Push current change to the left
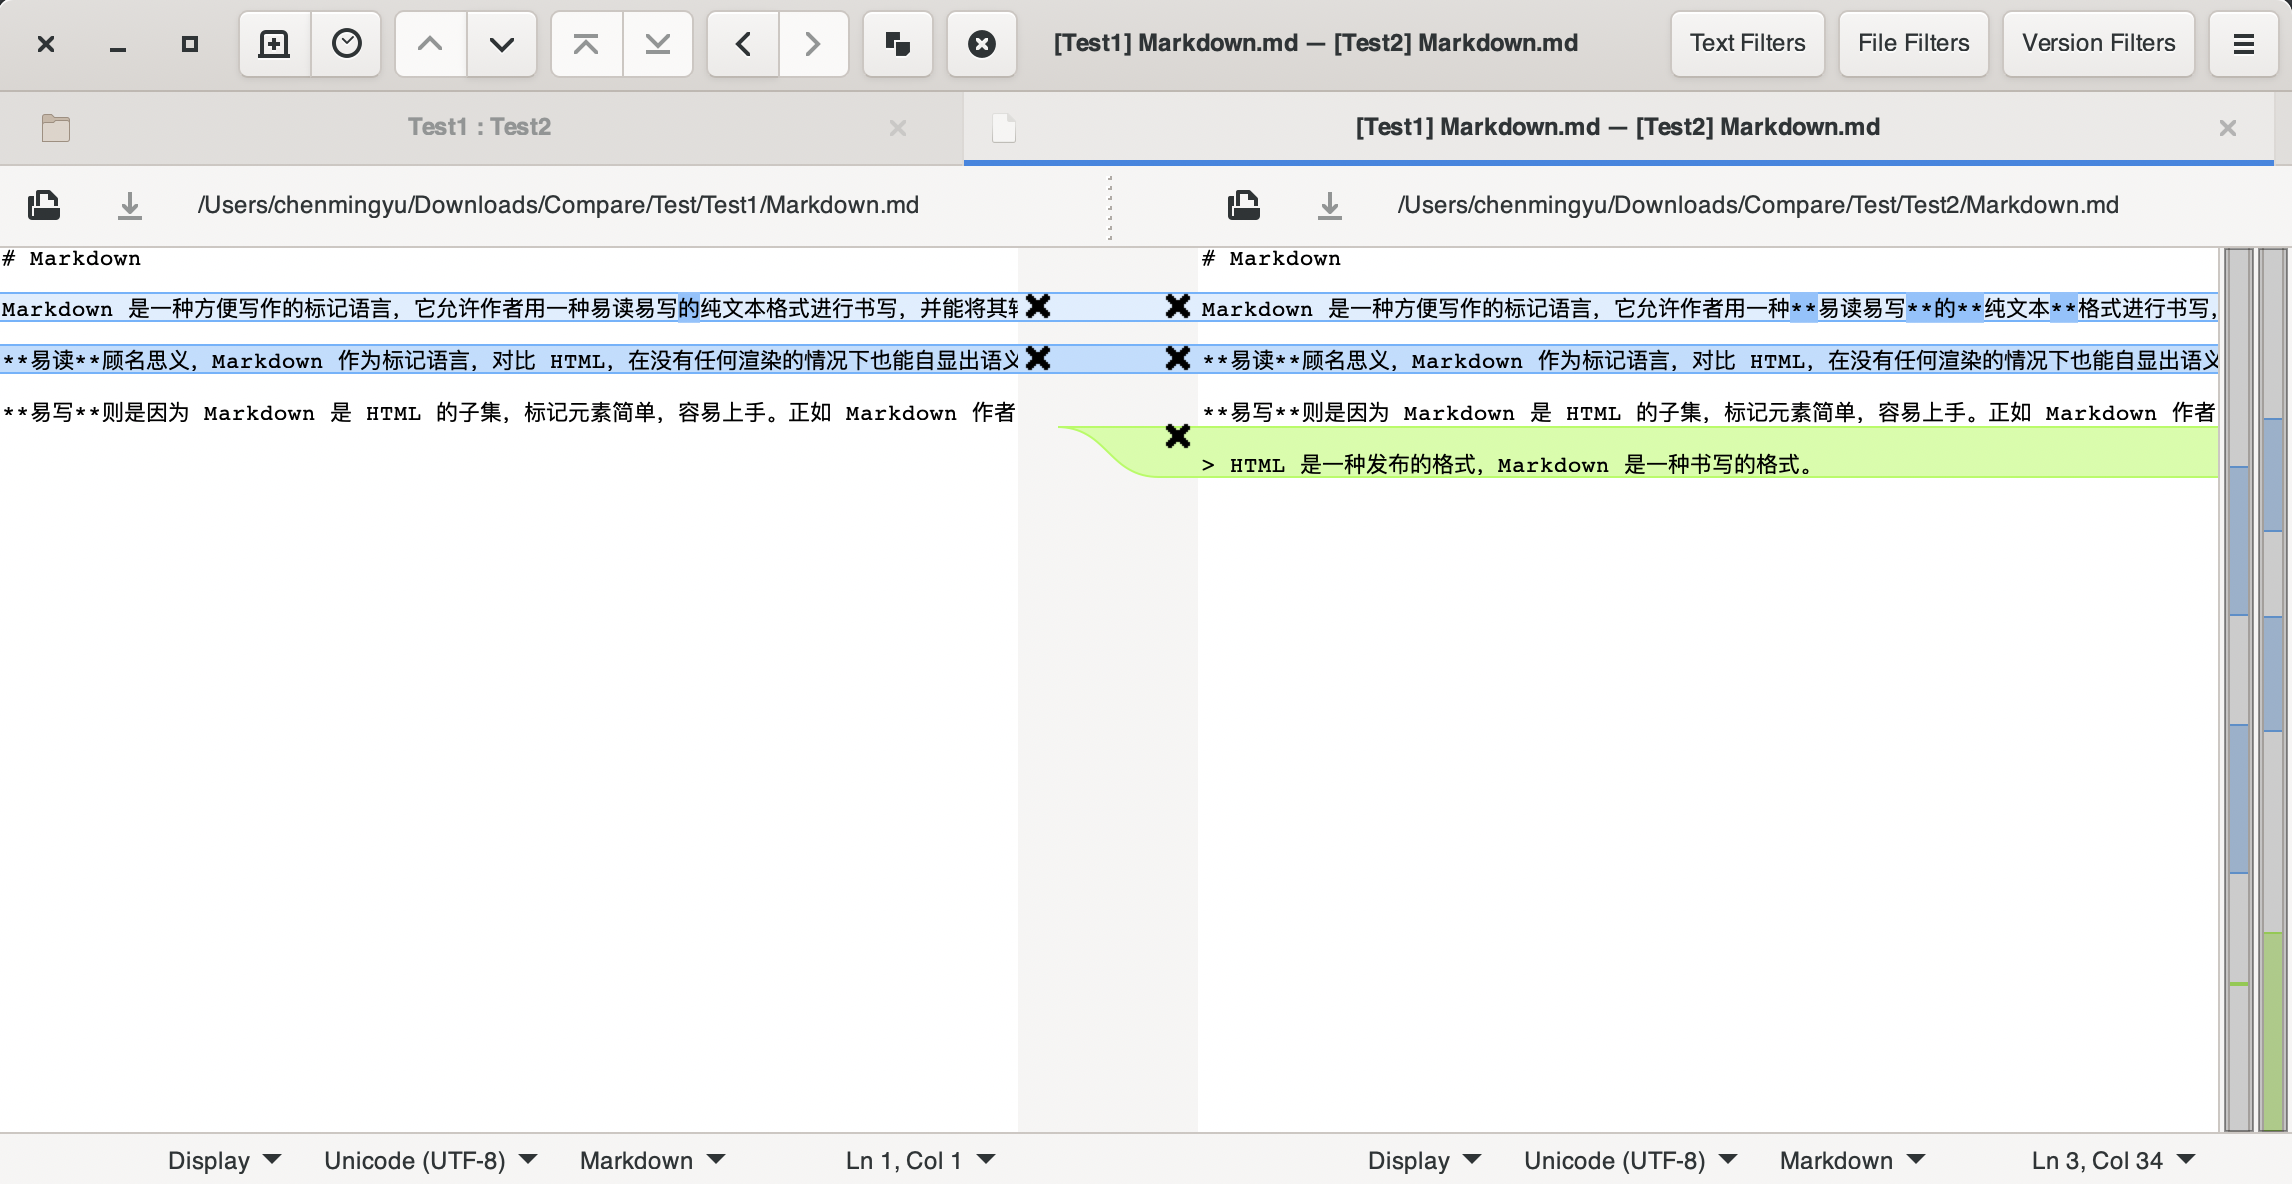 742,44
